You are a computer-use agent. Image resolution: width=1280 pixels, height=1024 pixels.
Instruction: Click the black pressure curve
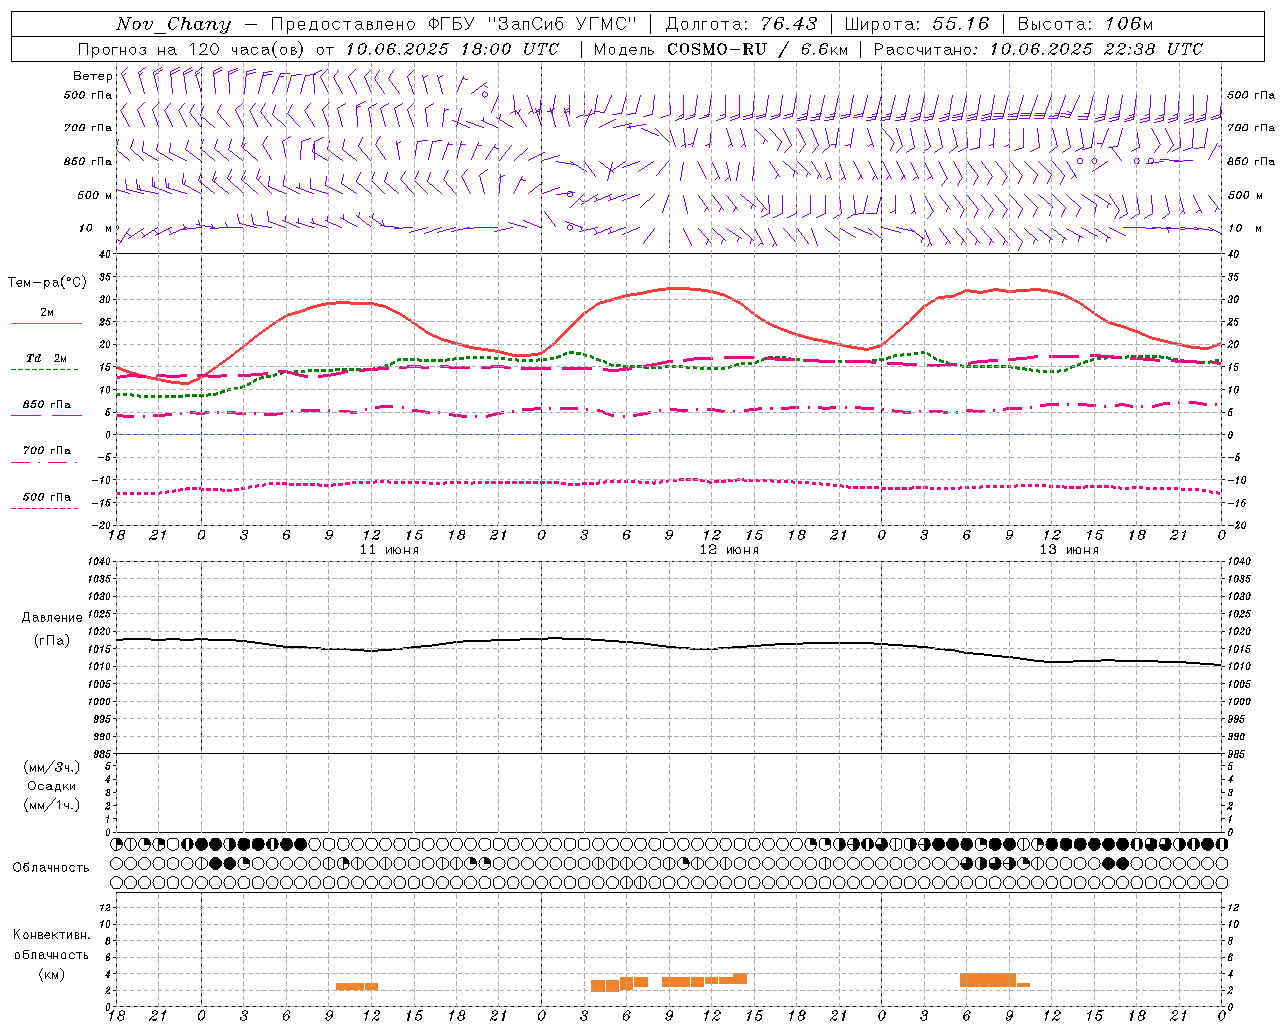[668, 645]
